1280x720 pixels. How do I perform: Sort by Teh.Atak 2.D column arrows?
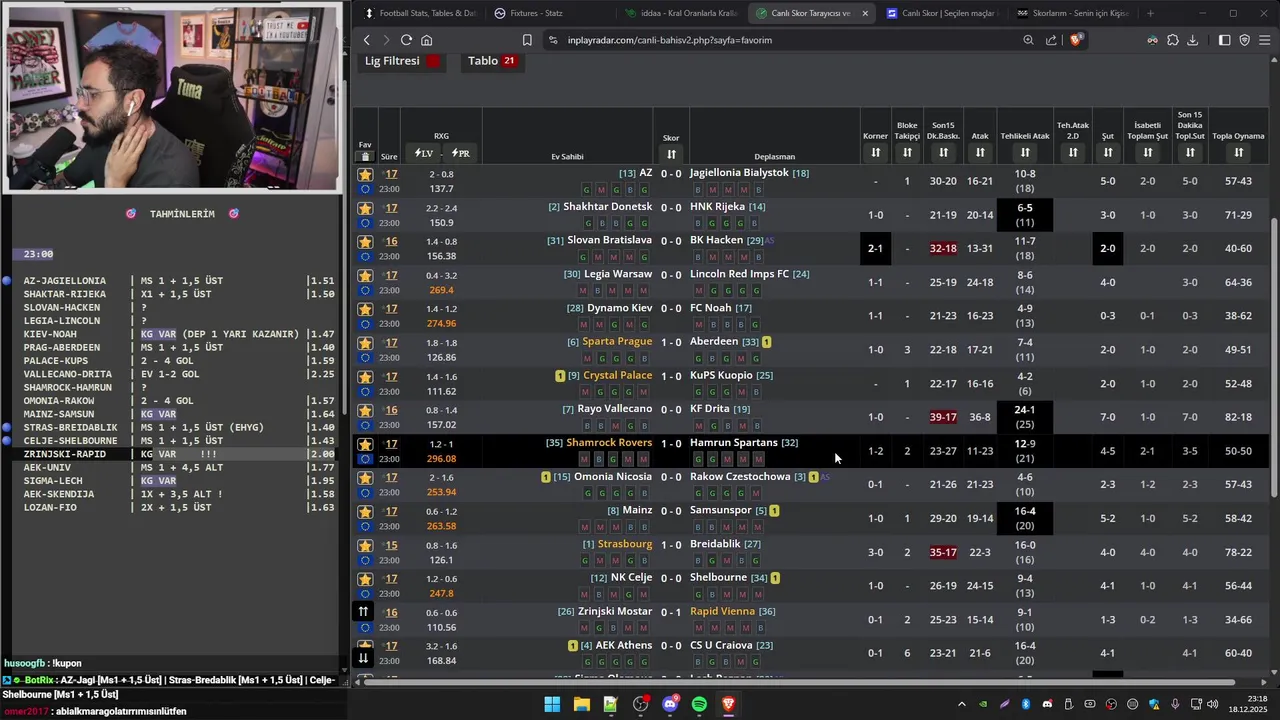pyautogui.click(x=1073, y=152)
